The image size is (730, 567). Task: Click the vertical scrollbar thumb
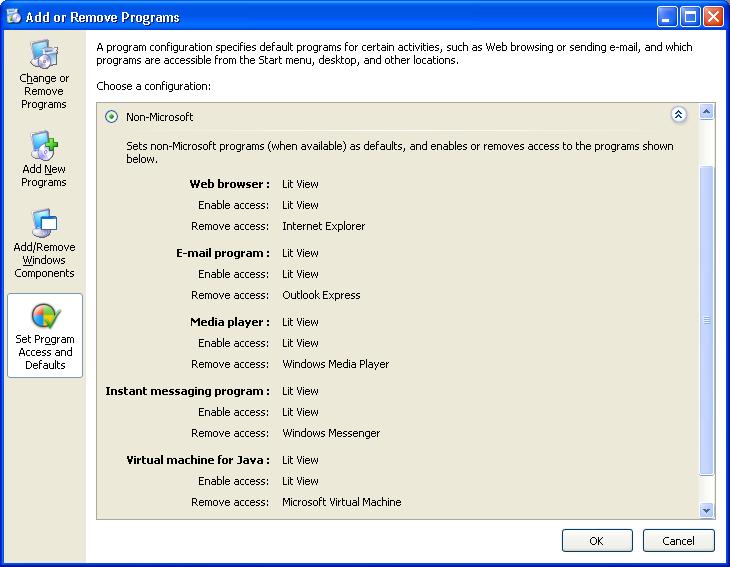point(706,320)
